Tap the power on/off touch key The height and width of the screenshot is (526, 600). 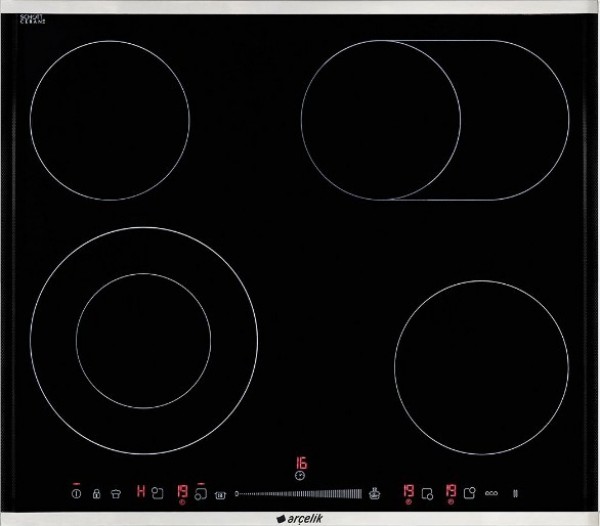pyautogui.click(x=76, y=494)
